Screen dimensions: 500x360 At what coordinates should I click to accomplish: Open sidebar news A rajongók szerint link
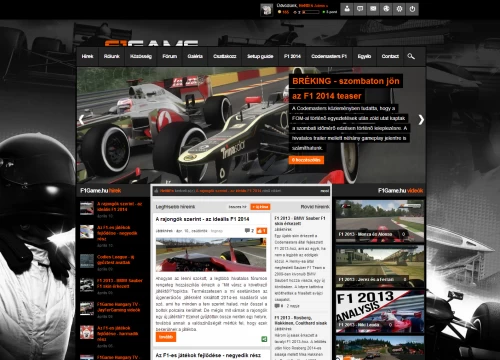coord(119,207)
